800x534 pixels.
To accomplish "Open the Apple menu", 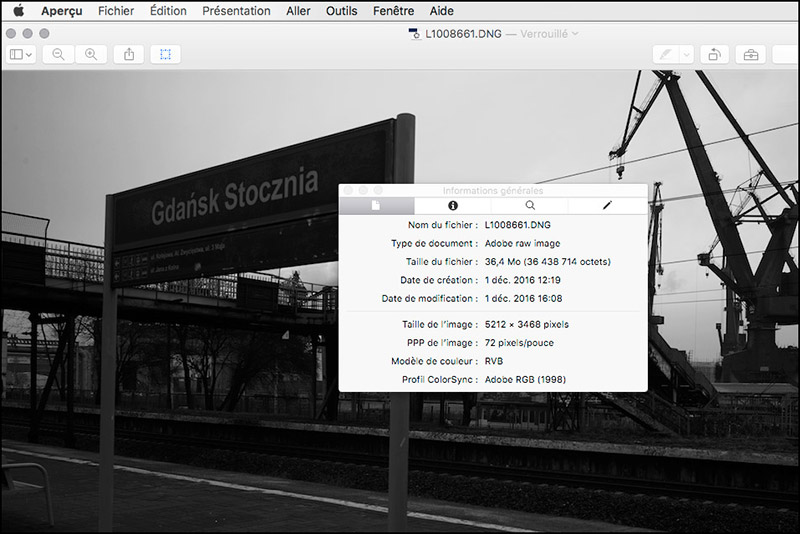I will (x=18, y=11).
